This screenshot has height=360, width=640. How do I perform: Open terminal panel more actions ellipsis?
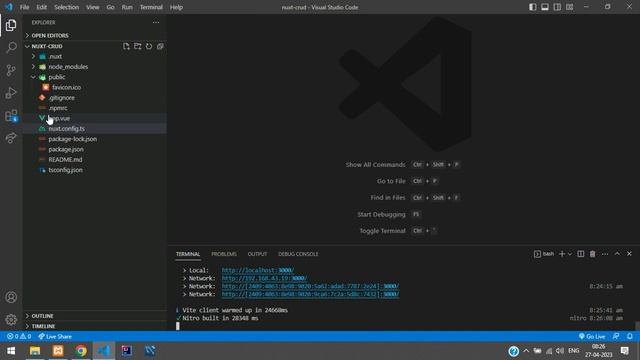point(604,254)
